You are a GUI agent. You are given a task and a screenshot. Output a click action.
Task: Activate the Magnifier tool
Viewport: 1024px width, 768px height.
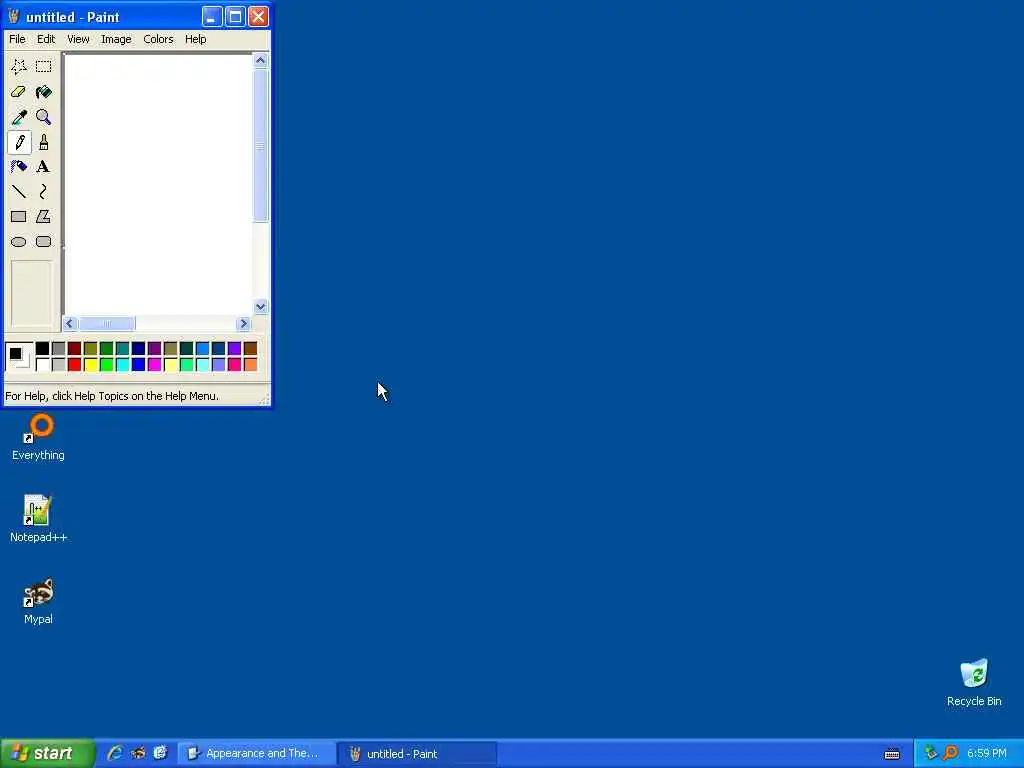tap(44, 117)
